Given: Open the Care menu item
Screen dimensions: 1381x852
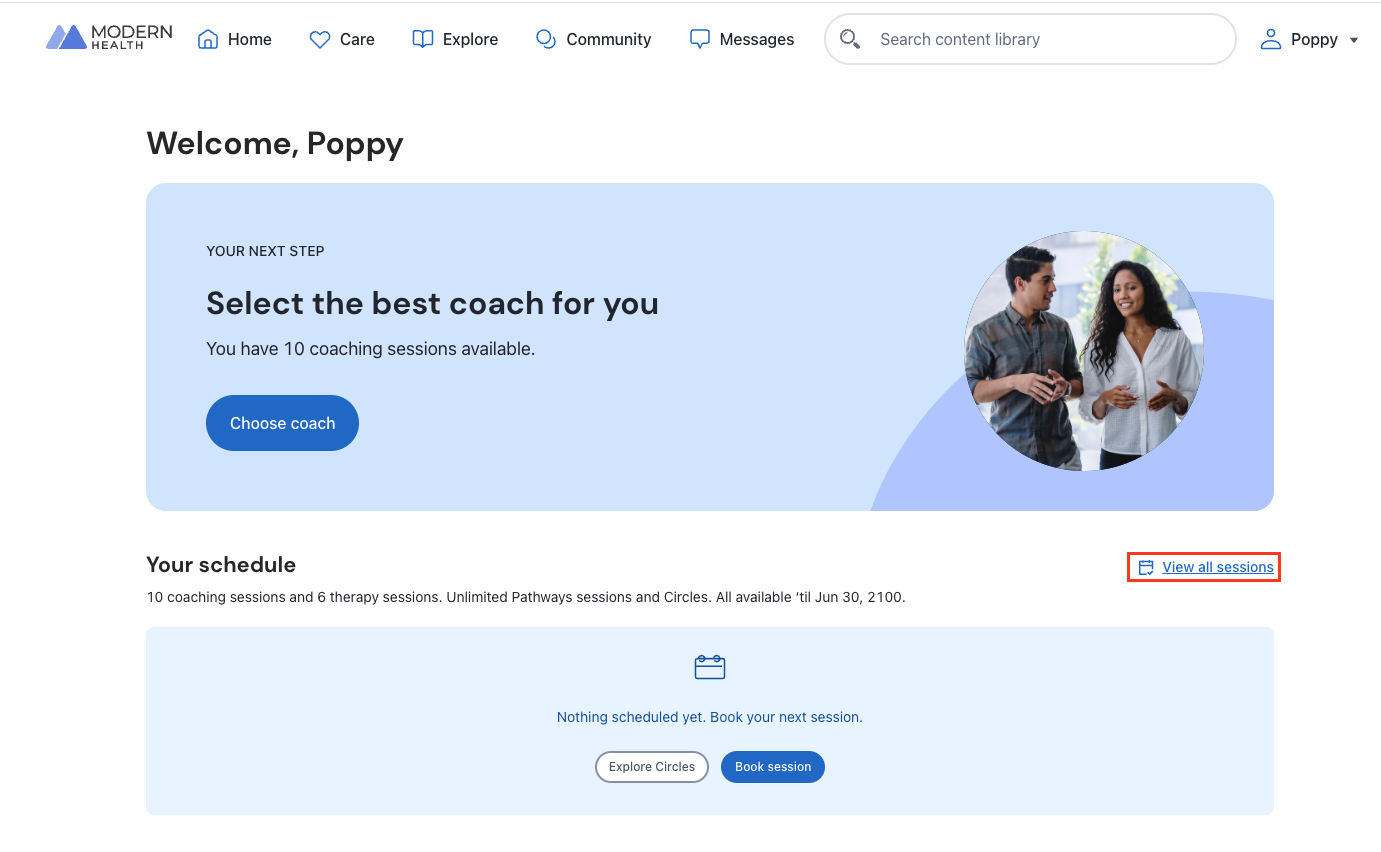Looking at the screenshot, I should tap(357, 39).
